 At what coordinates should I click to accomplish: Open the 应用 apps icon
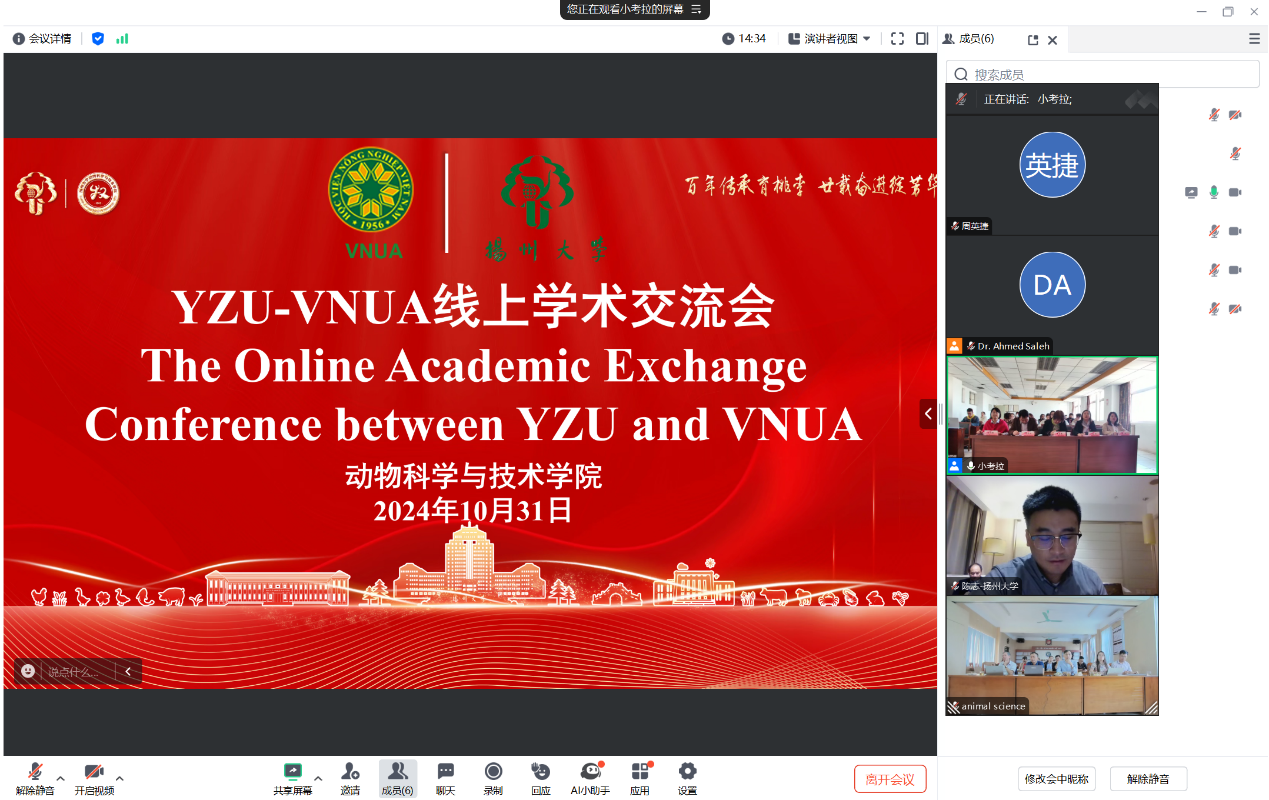pyautogui.click(x=640, y=777)
